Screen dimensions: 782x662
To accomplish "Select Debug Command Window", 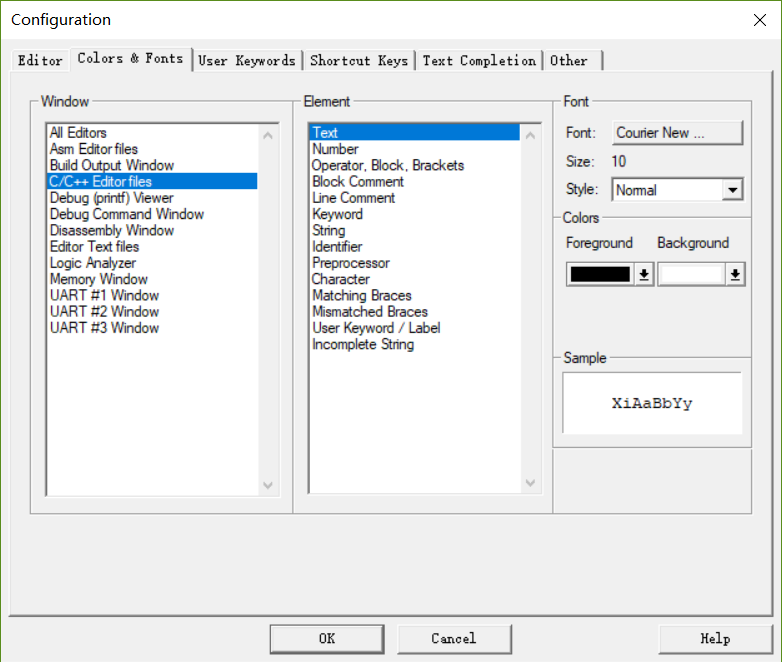I will [x=152, y=214].
